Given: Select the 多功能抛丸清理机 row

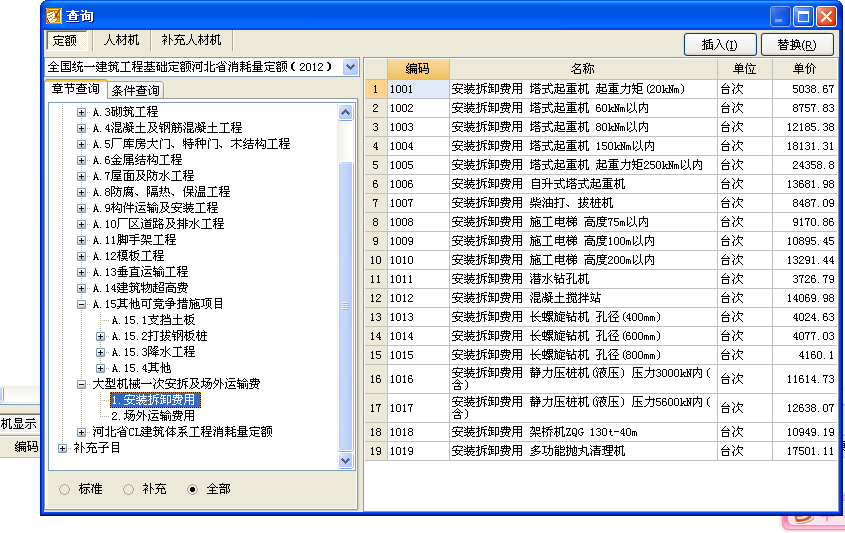Looking at the screenshot, I should 601,451.
